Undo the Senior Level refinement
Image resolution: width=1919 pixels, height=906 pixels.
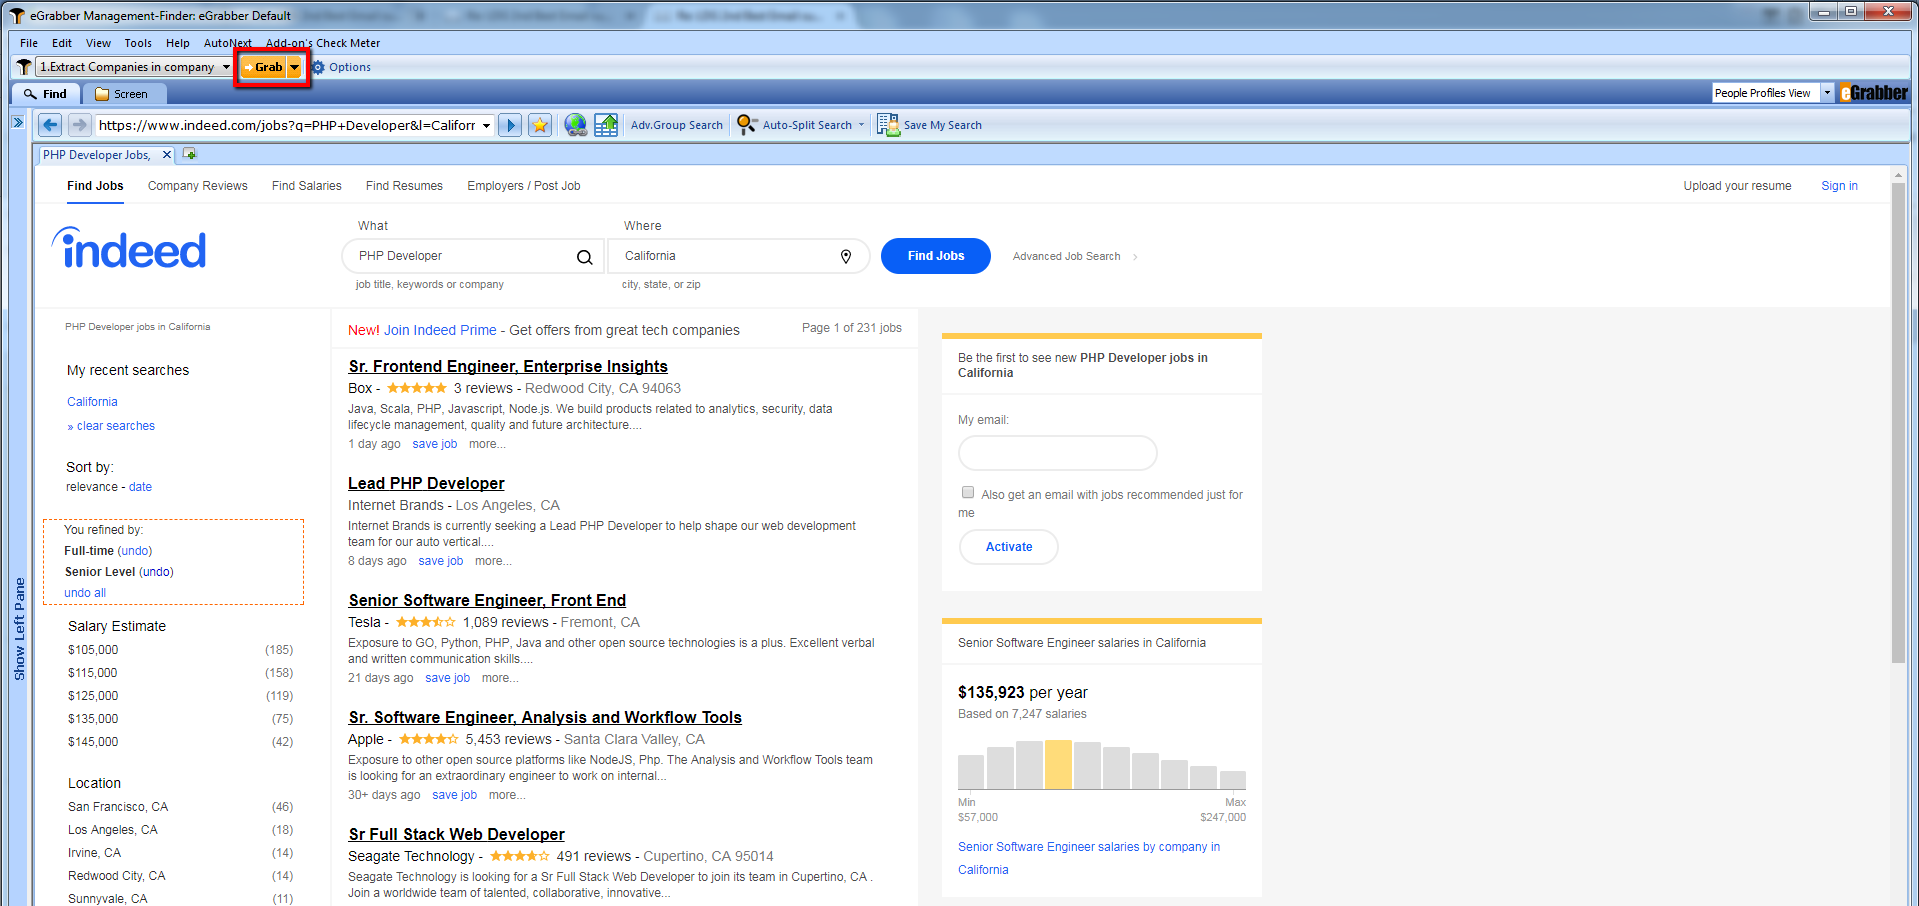tap(156, 572)
